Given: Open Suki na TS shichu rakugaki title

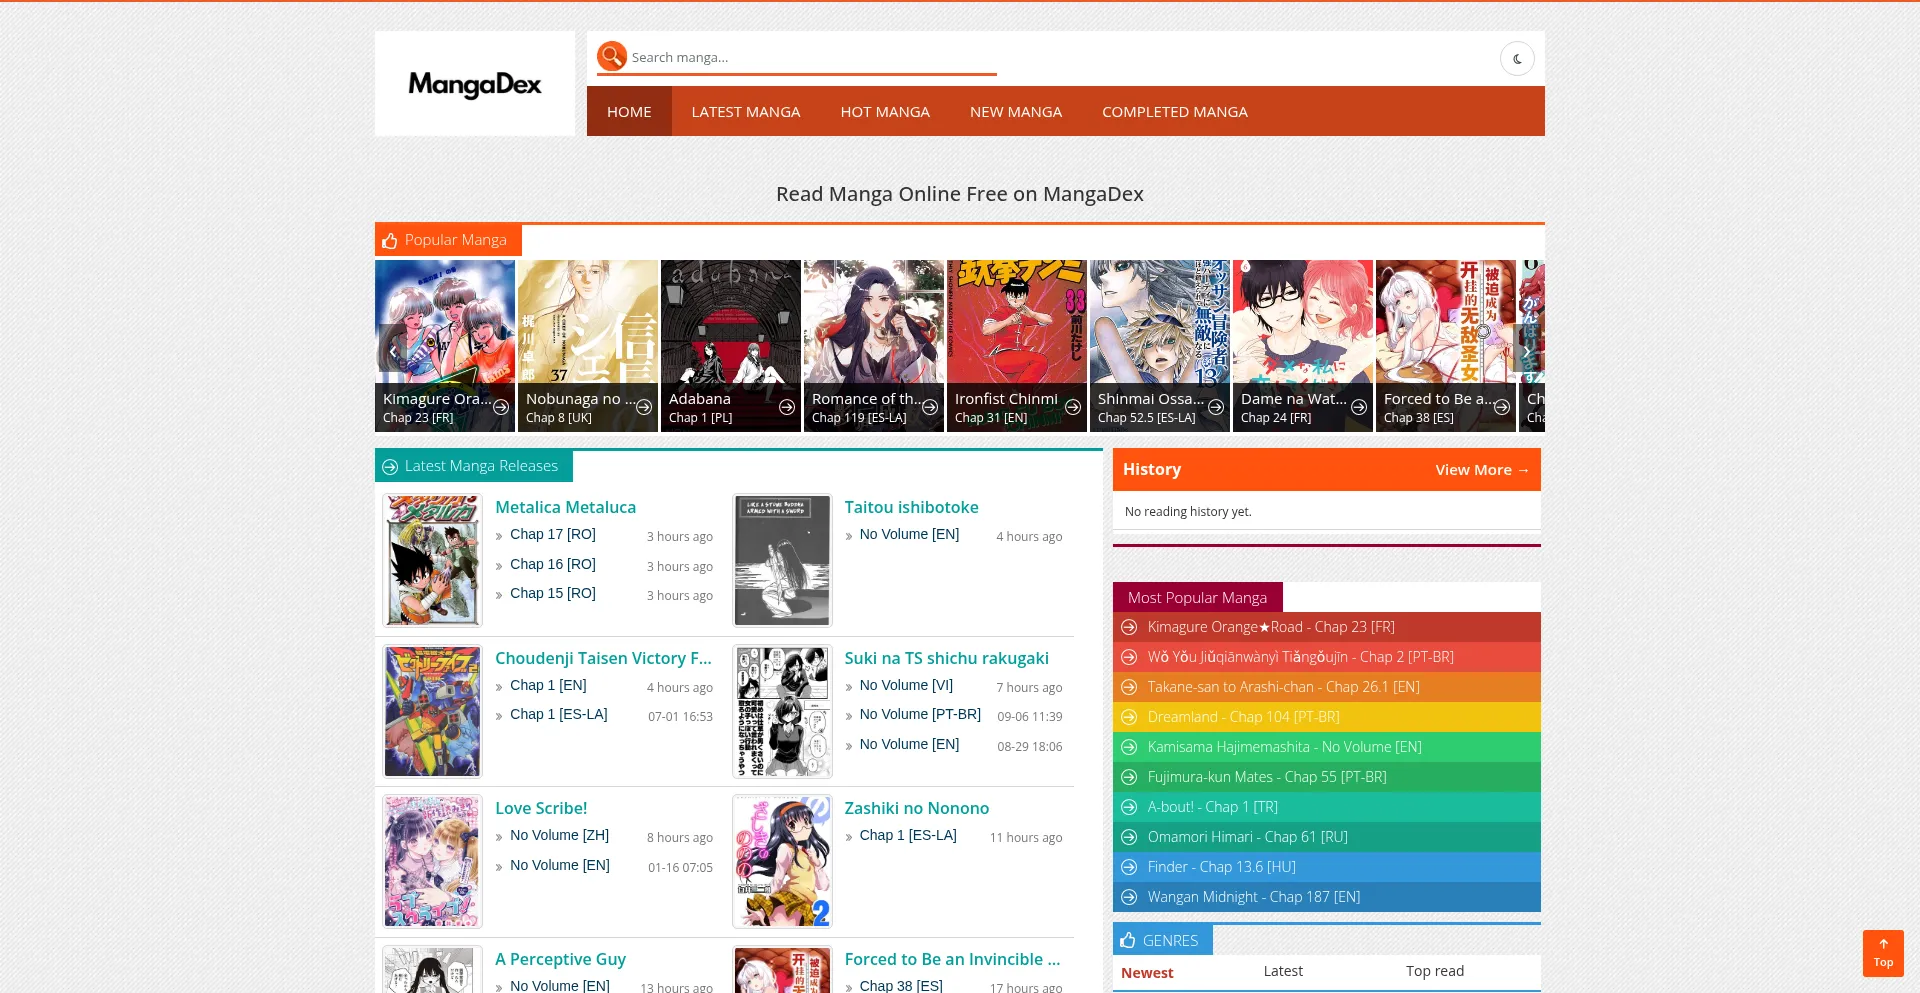Looking at the screenshot, I should pos(946,658).
